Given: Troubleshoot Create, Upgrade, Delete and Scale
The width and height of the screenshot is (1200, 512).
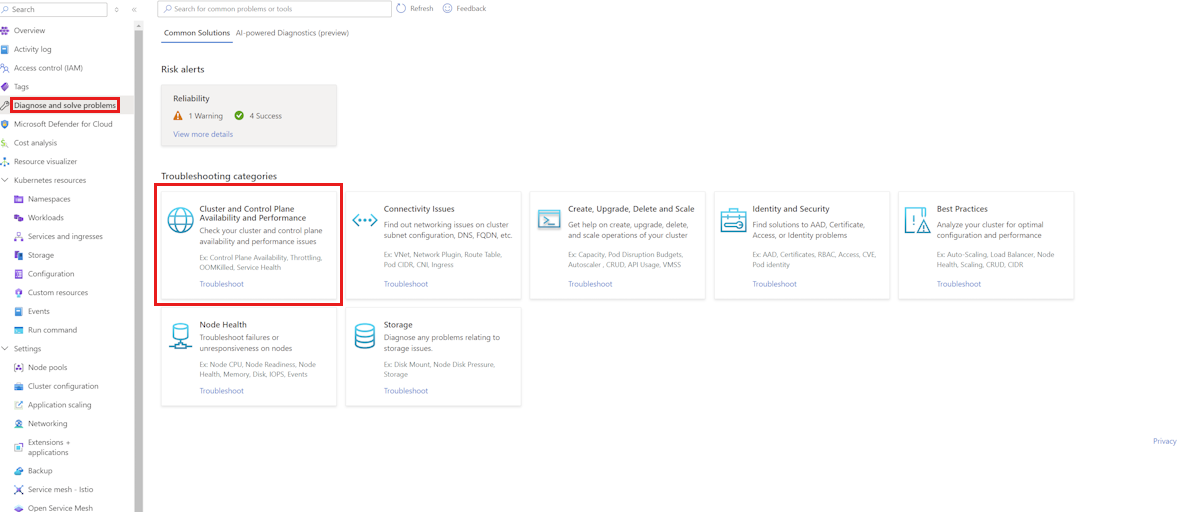Looking at the screenshot, I should pyautogui.click(x=590, y=284).
